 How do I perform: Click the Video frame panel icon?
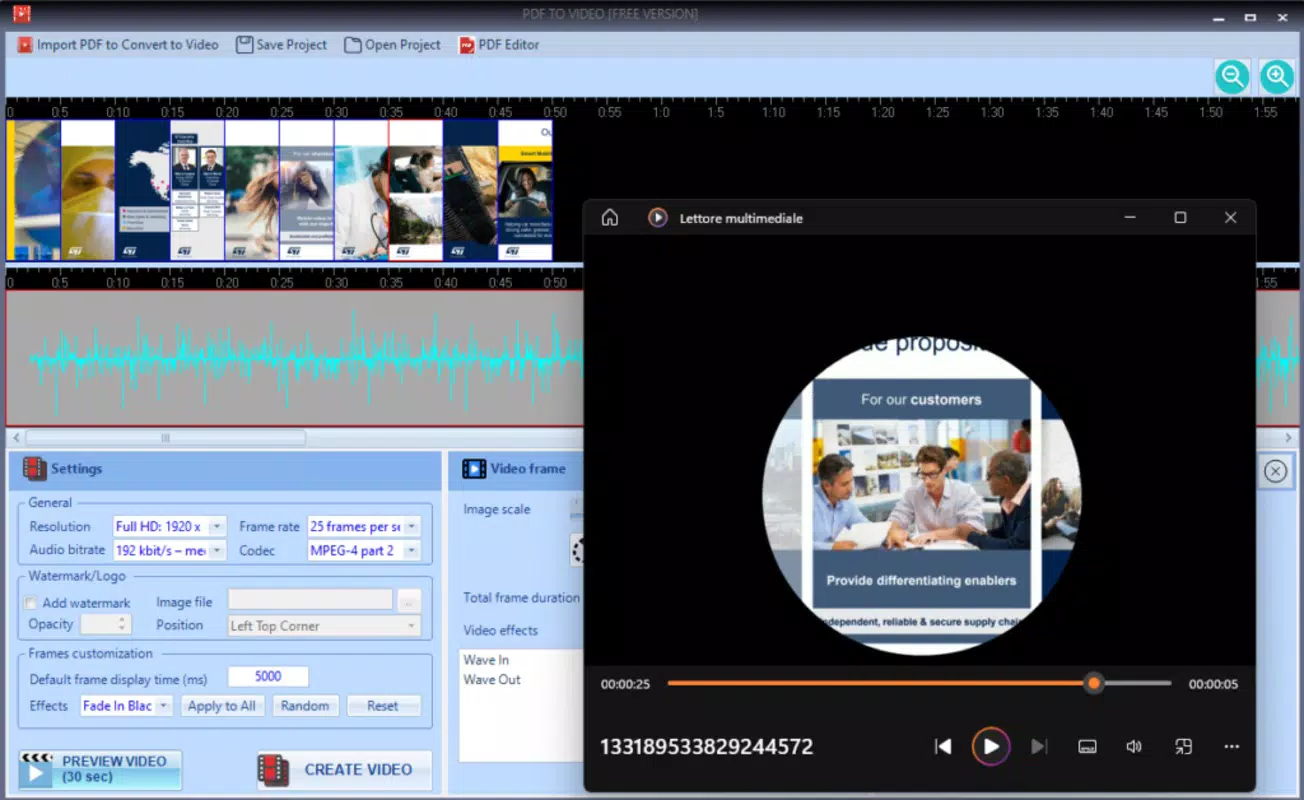(474, 468)
